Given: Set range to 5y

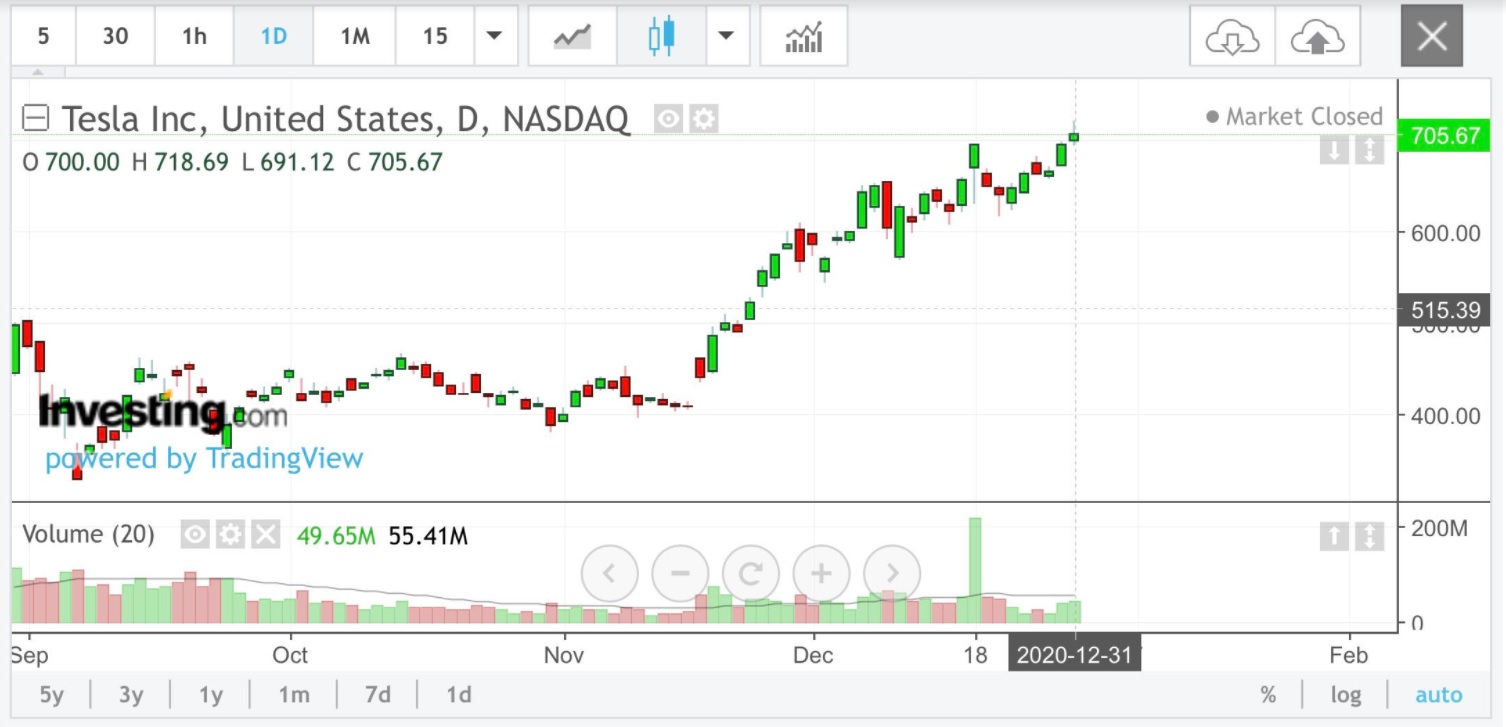Looking at the screenshot, I should click(x=51, y=694).
